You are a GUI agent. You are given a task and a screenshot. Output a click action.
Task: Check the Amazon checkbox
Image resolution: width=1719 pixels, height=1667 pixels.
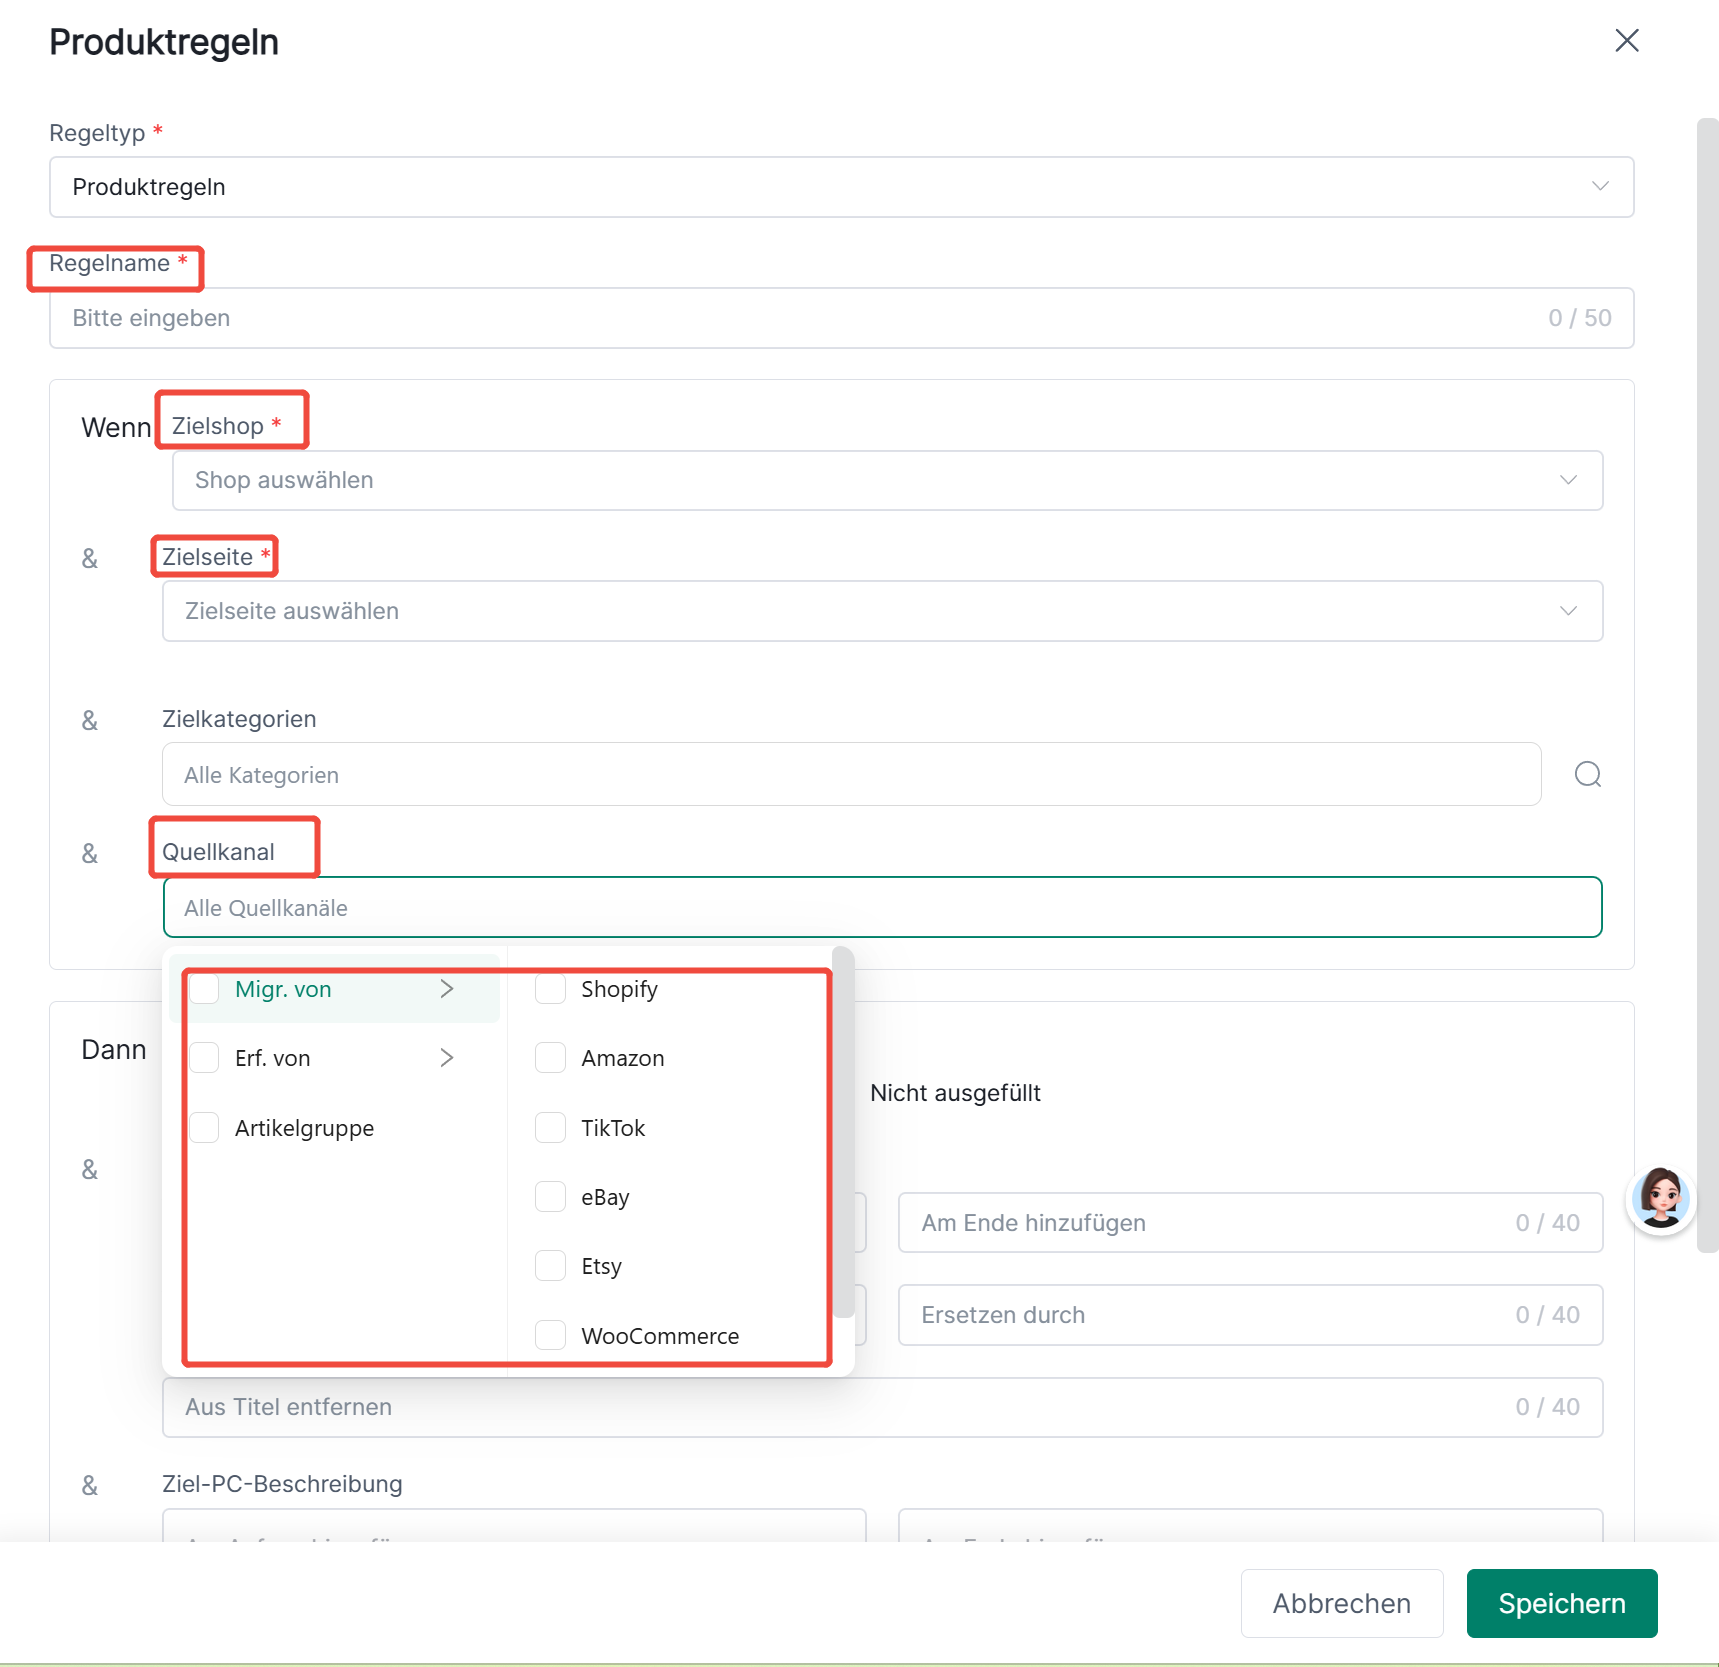[x=550, y=1058]
